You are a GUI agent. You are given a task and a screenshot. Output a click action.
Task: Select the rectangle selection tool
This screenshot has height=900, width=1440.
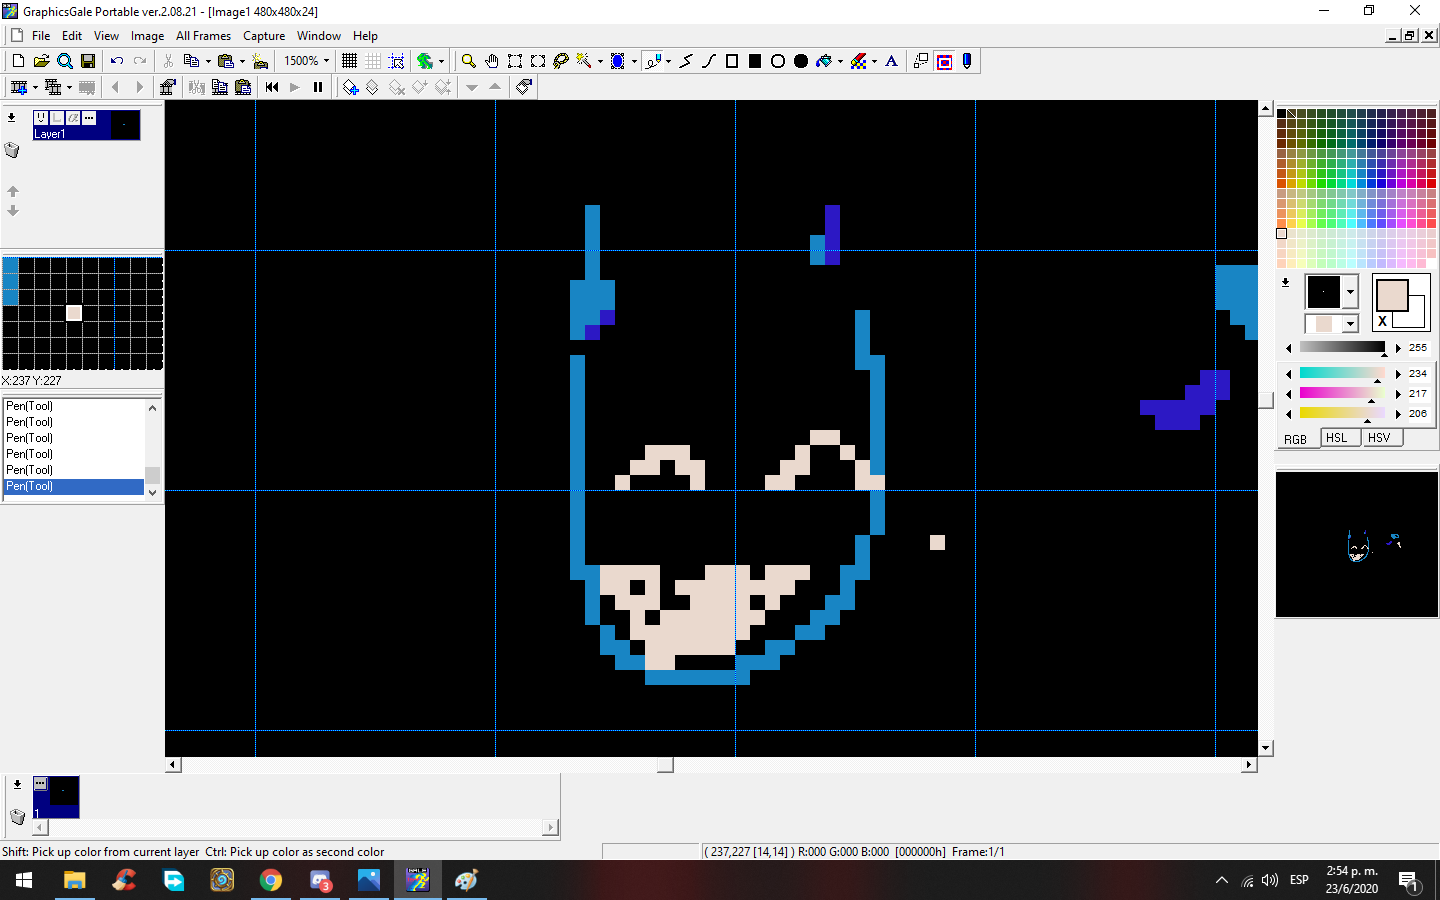[x=515, y=61]
